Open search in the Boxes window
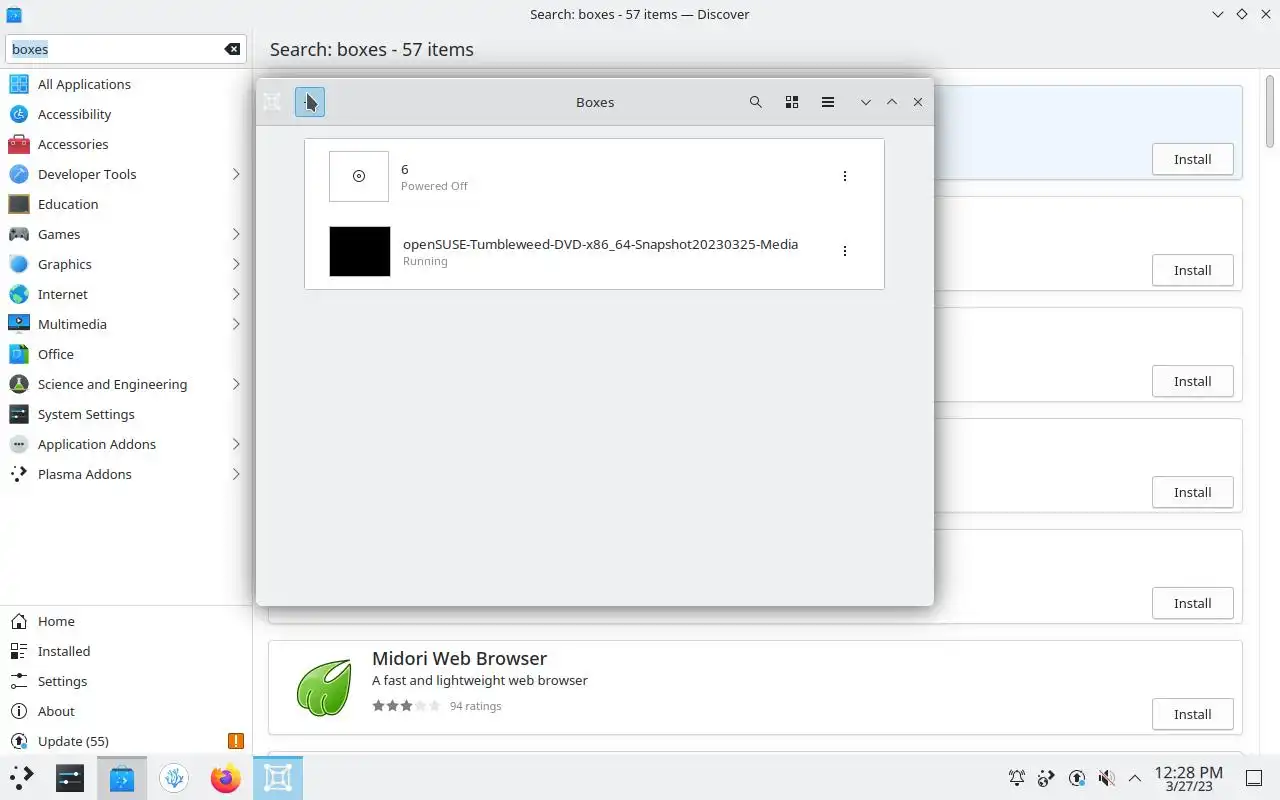This screenshot has width=1280, height=800. coord(756,102)
